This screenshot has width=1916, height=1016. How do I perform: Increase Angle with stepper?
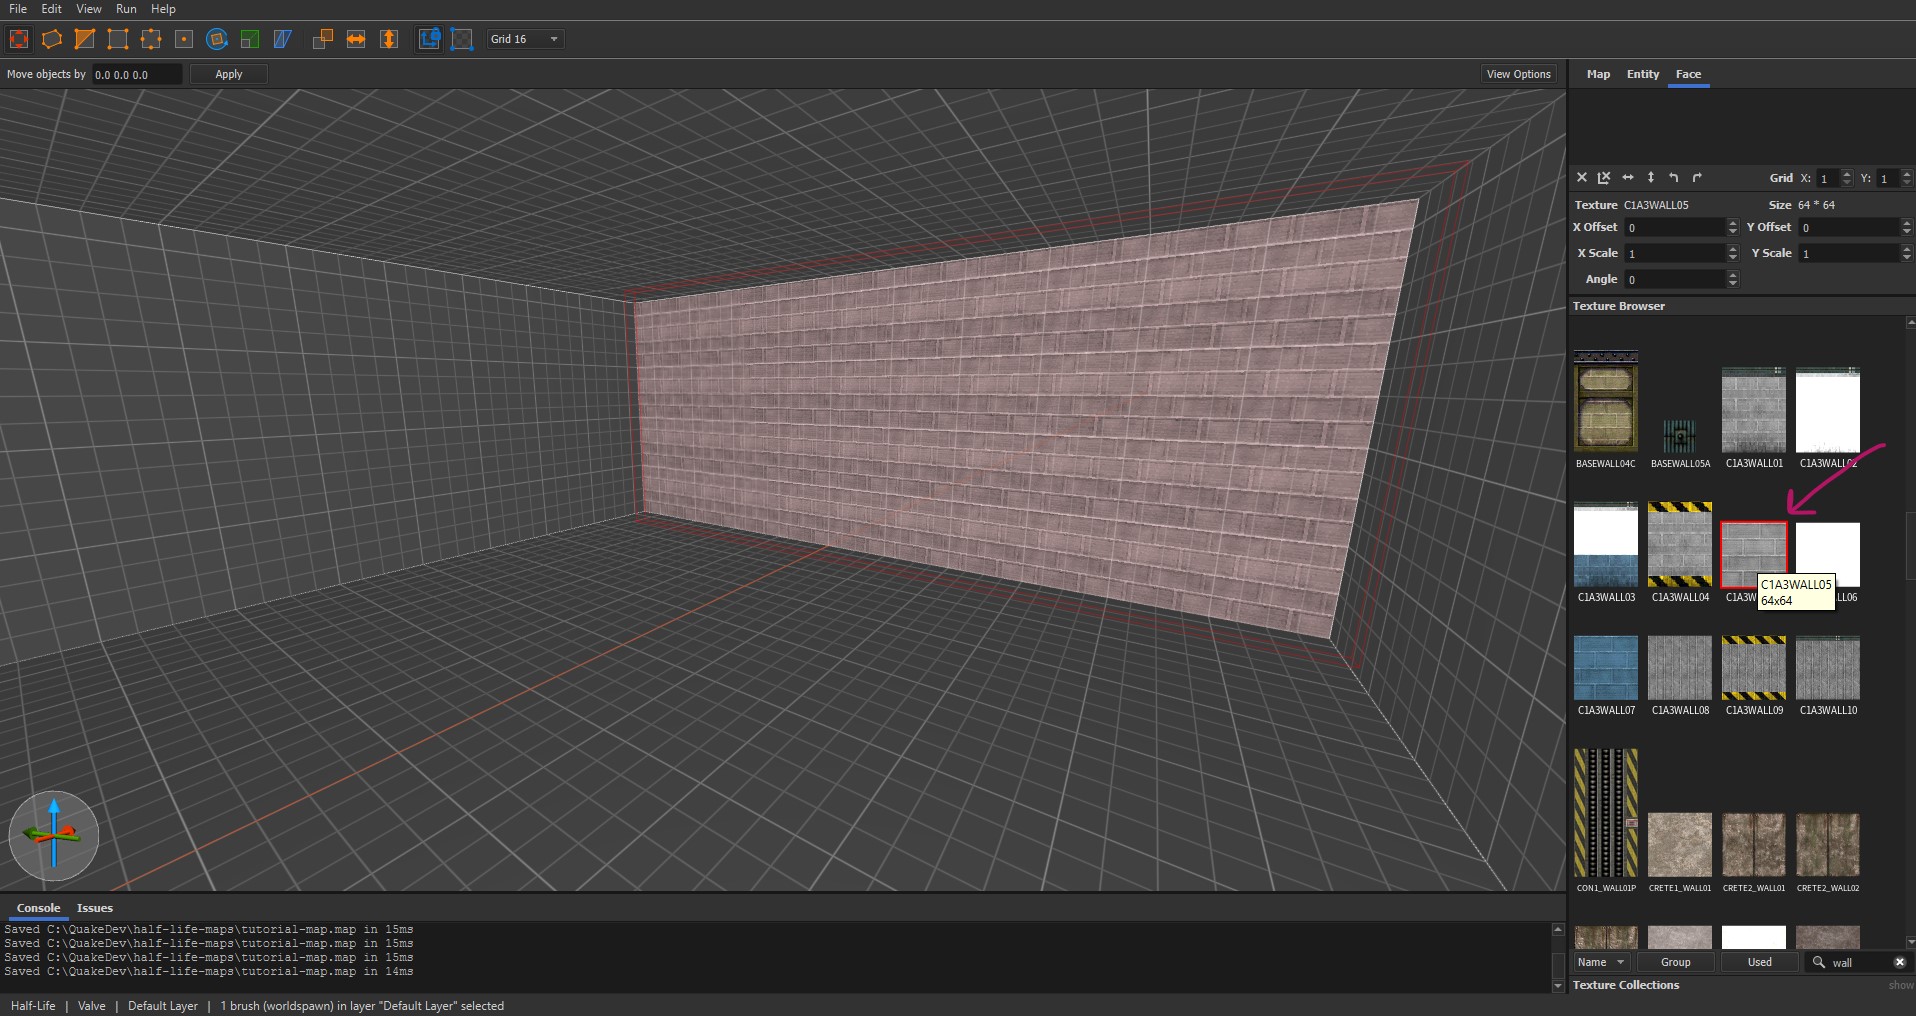(1733, 275)
